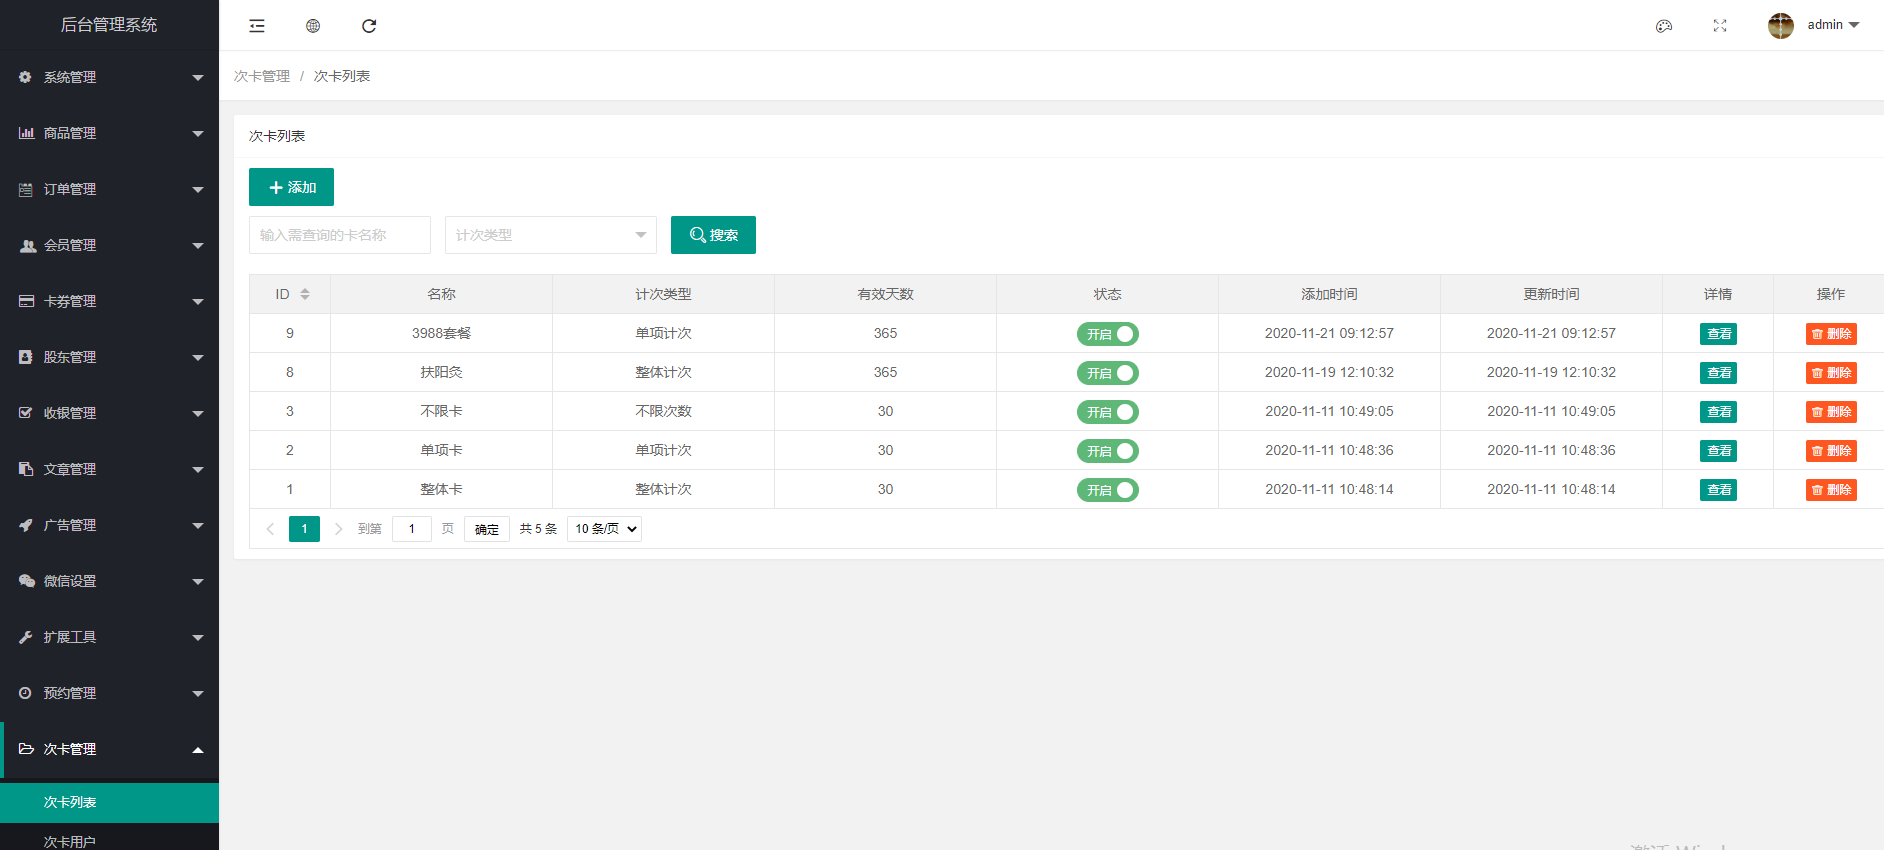1884x850 pixels.
Task: Open the 微信设置 menu
Action: [x=109, y=581]
